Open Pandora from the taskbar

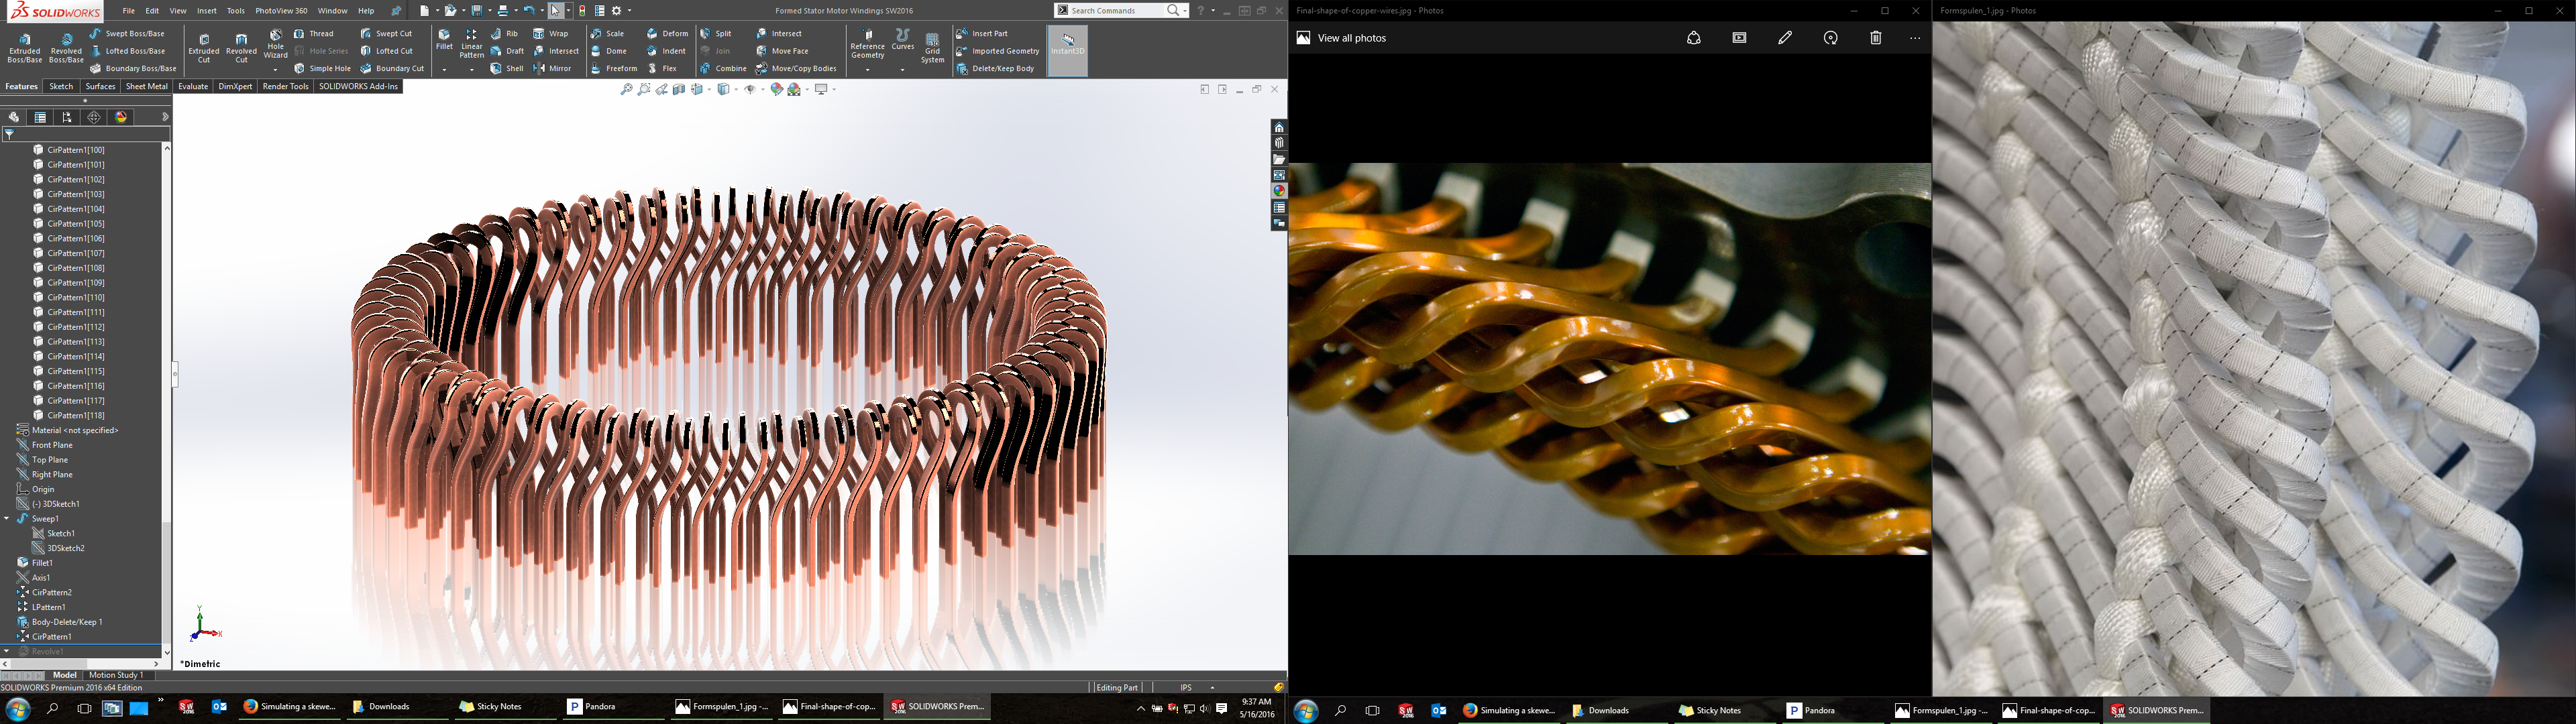[590, 707]
